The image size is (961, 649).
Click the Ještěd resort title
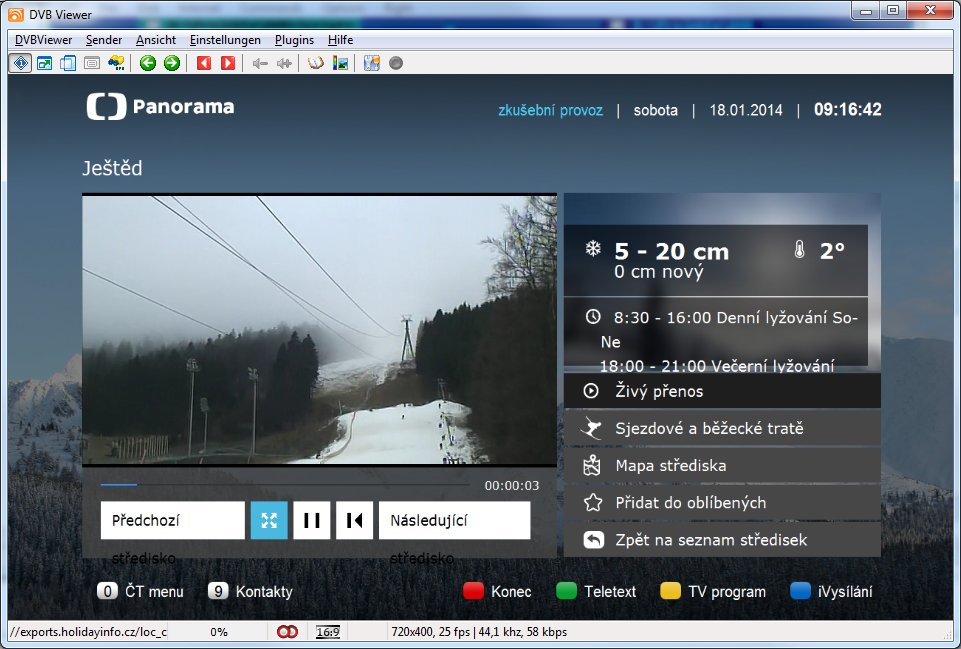[x=112, y=168]
